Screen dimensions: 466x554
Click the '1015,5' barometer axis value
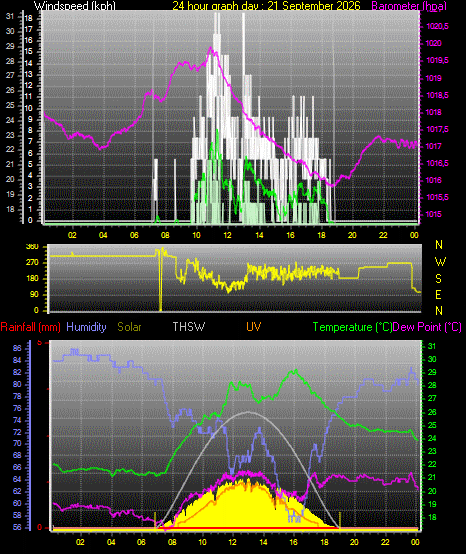[x=437, y=198]
